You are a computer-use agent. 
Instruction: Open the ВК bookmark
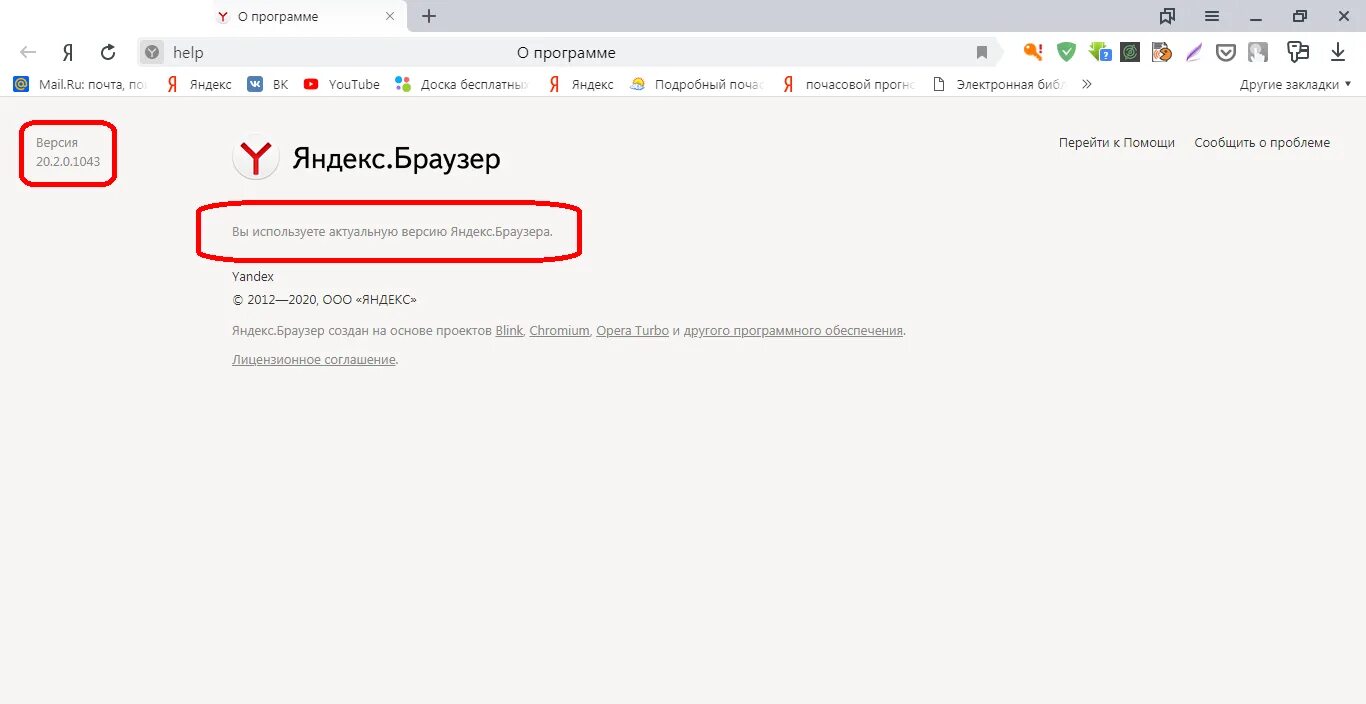point(268,85)
